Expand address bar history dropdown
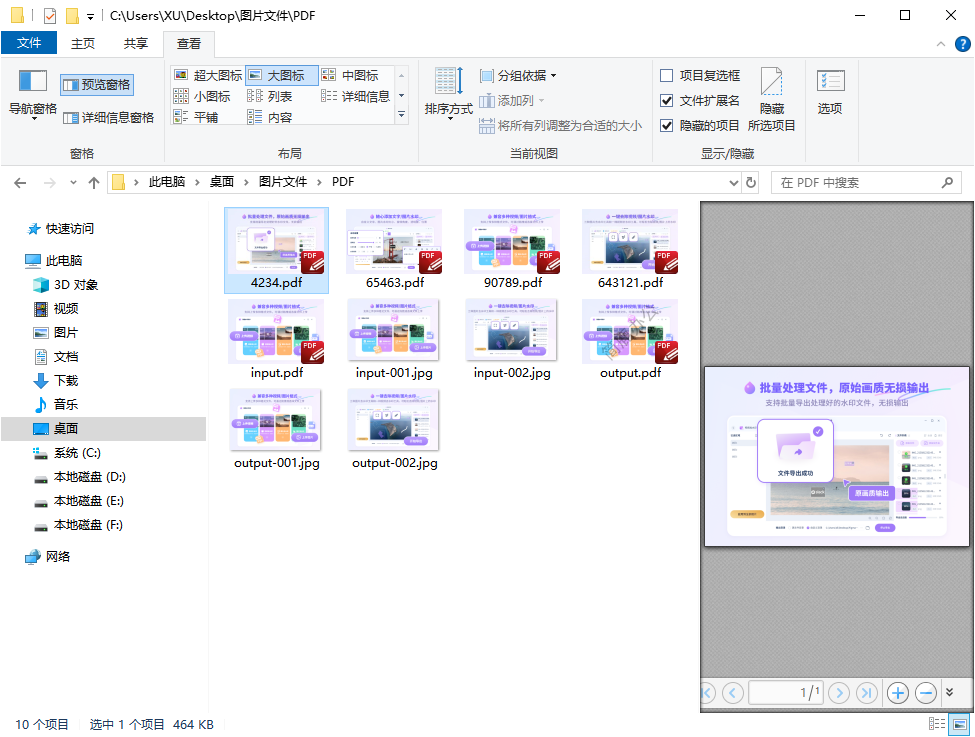The image size is (975, 737). click(x=734, y=182)
